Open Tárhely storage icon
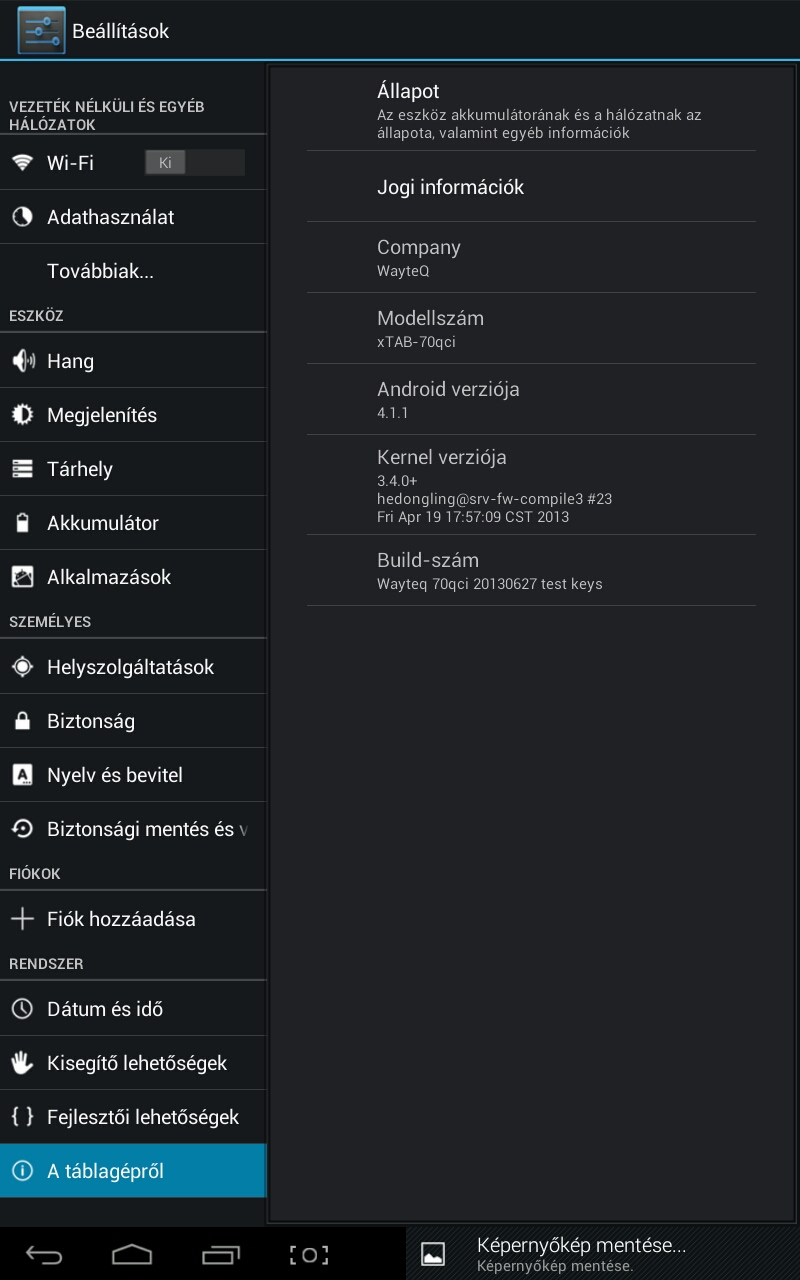800x1280 pixels. click(x=22, y=469)
